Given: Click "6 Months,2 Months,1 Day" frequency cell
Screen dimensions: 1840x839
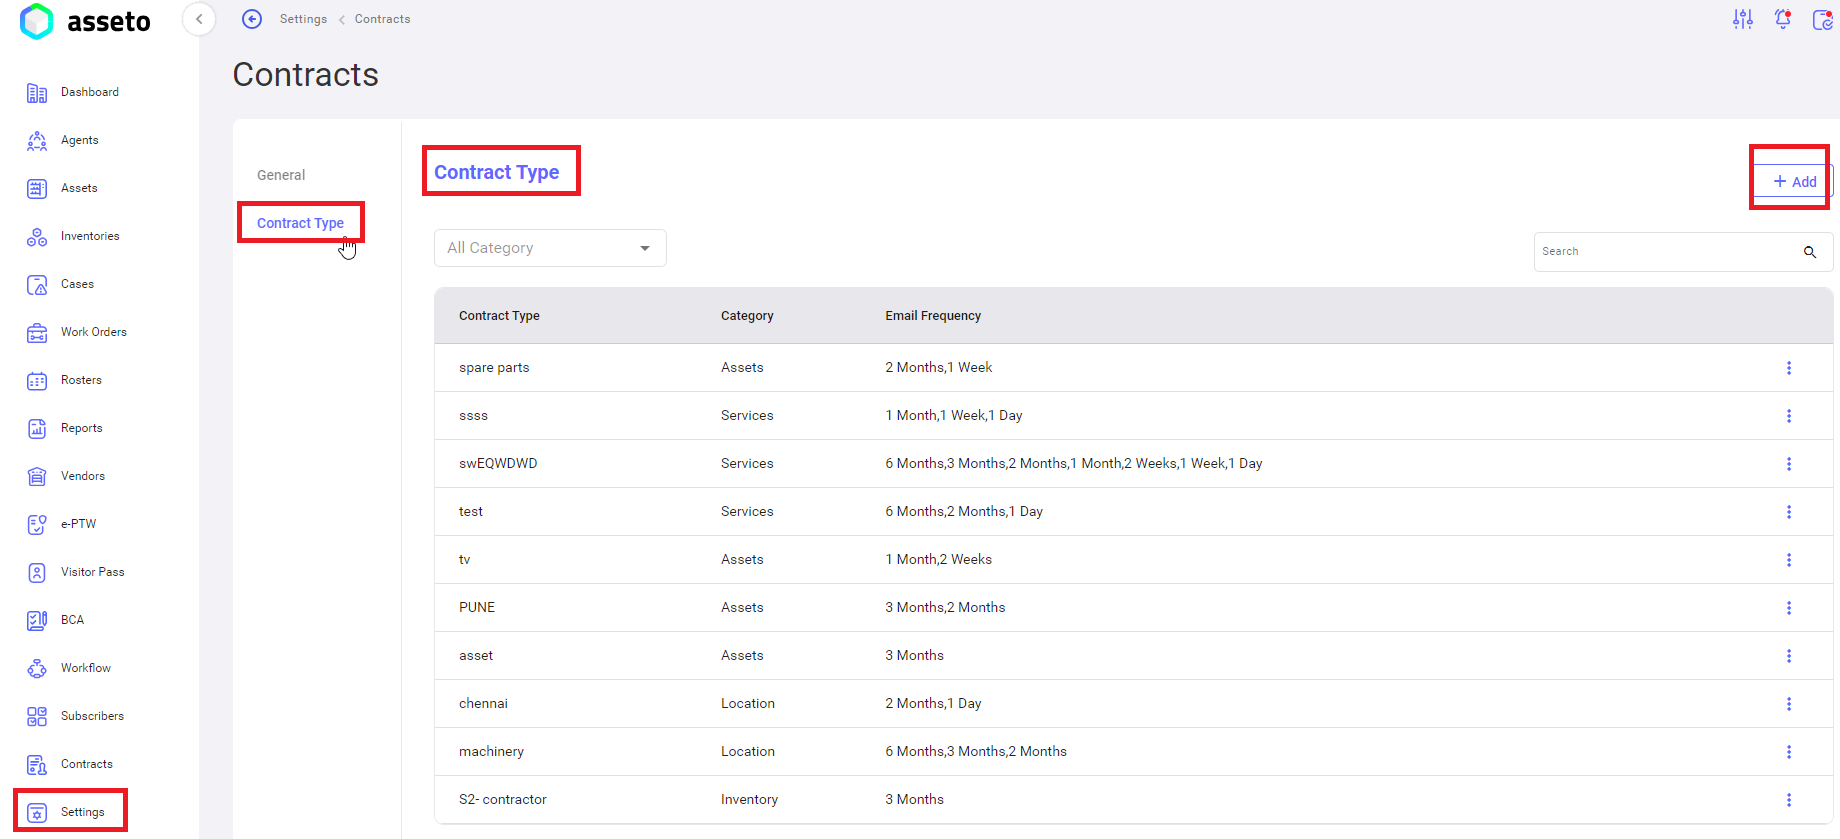Looking at the screenshot, I should click(964, 512).
